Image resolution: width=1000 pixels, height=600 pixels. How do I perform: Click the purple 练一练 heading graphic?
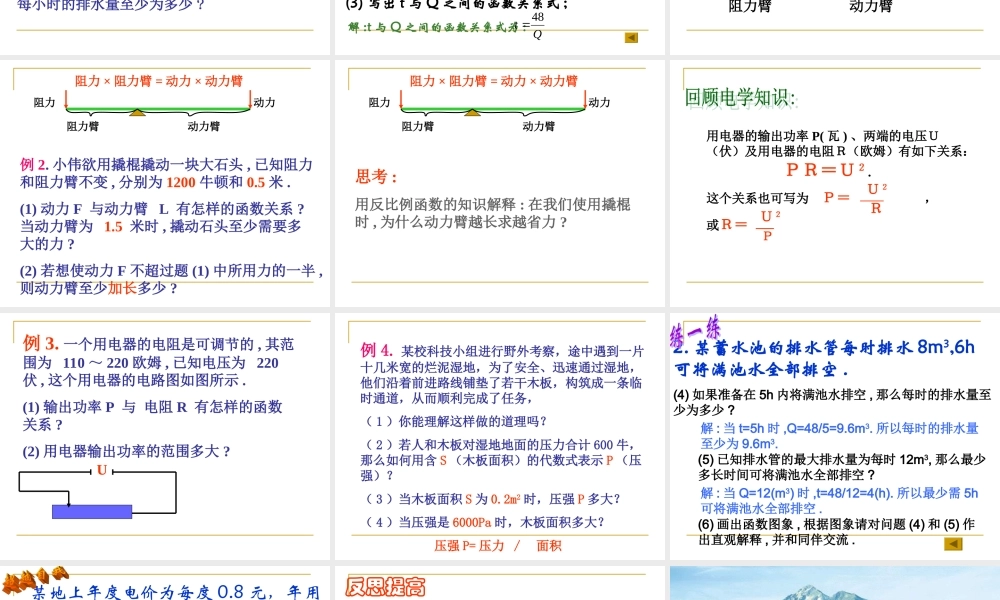[x=695, y=331]
